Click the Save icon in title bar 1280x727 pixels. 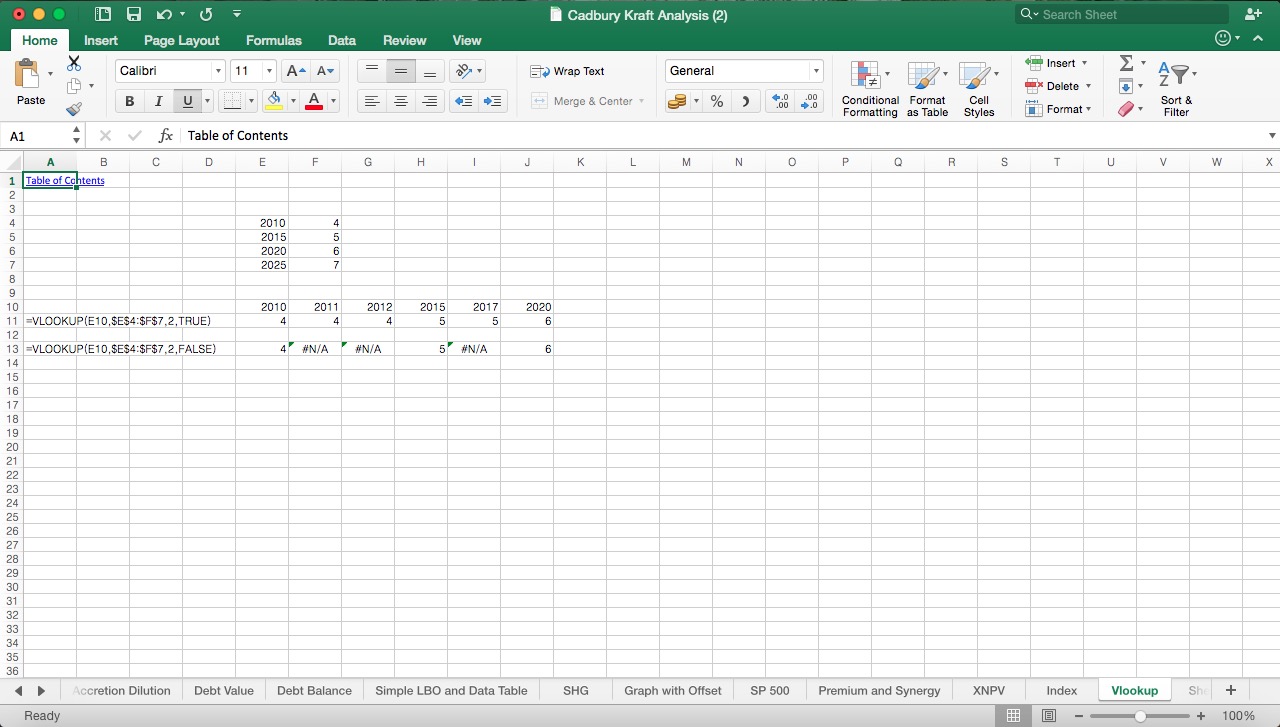coord(134,14)
